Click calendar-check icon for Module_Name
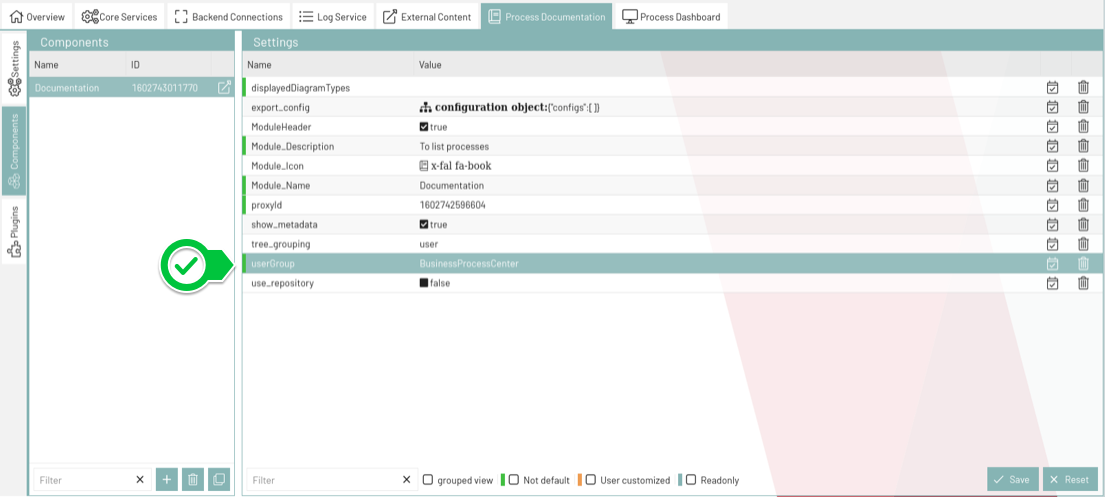The height and width of the screenshot is (497, 1105). pyautogui.click(x=1052, y=185)
